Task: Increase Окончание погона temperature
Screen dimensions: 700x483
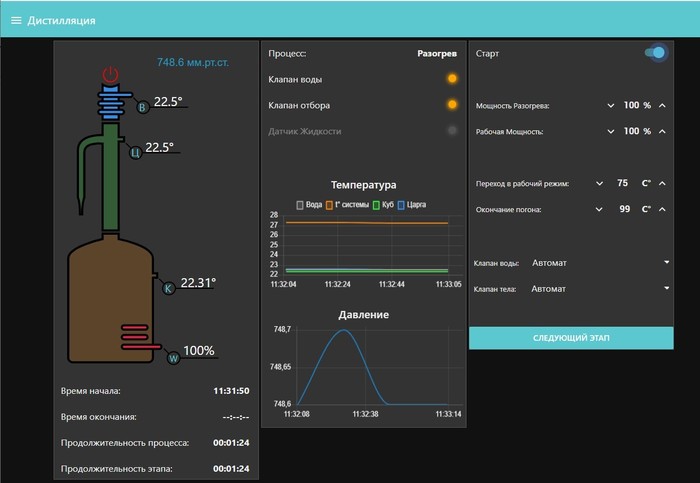Action: click(662, 209)
